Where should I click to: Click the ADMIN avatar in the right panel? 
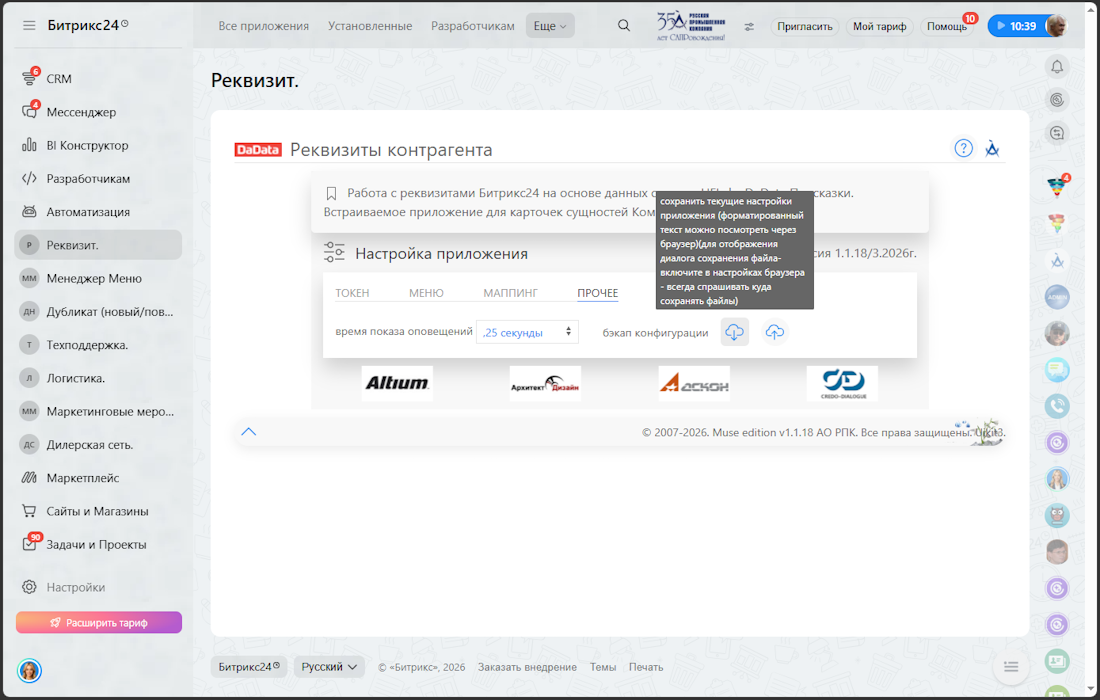1057,297
